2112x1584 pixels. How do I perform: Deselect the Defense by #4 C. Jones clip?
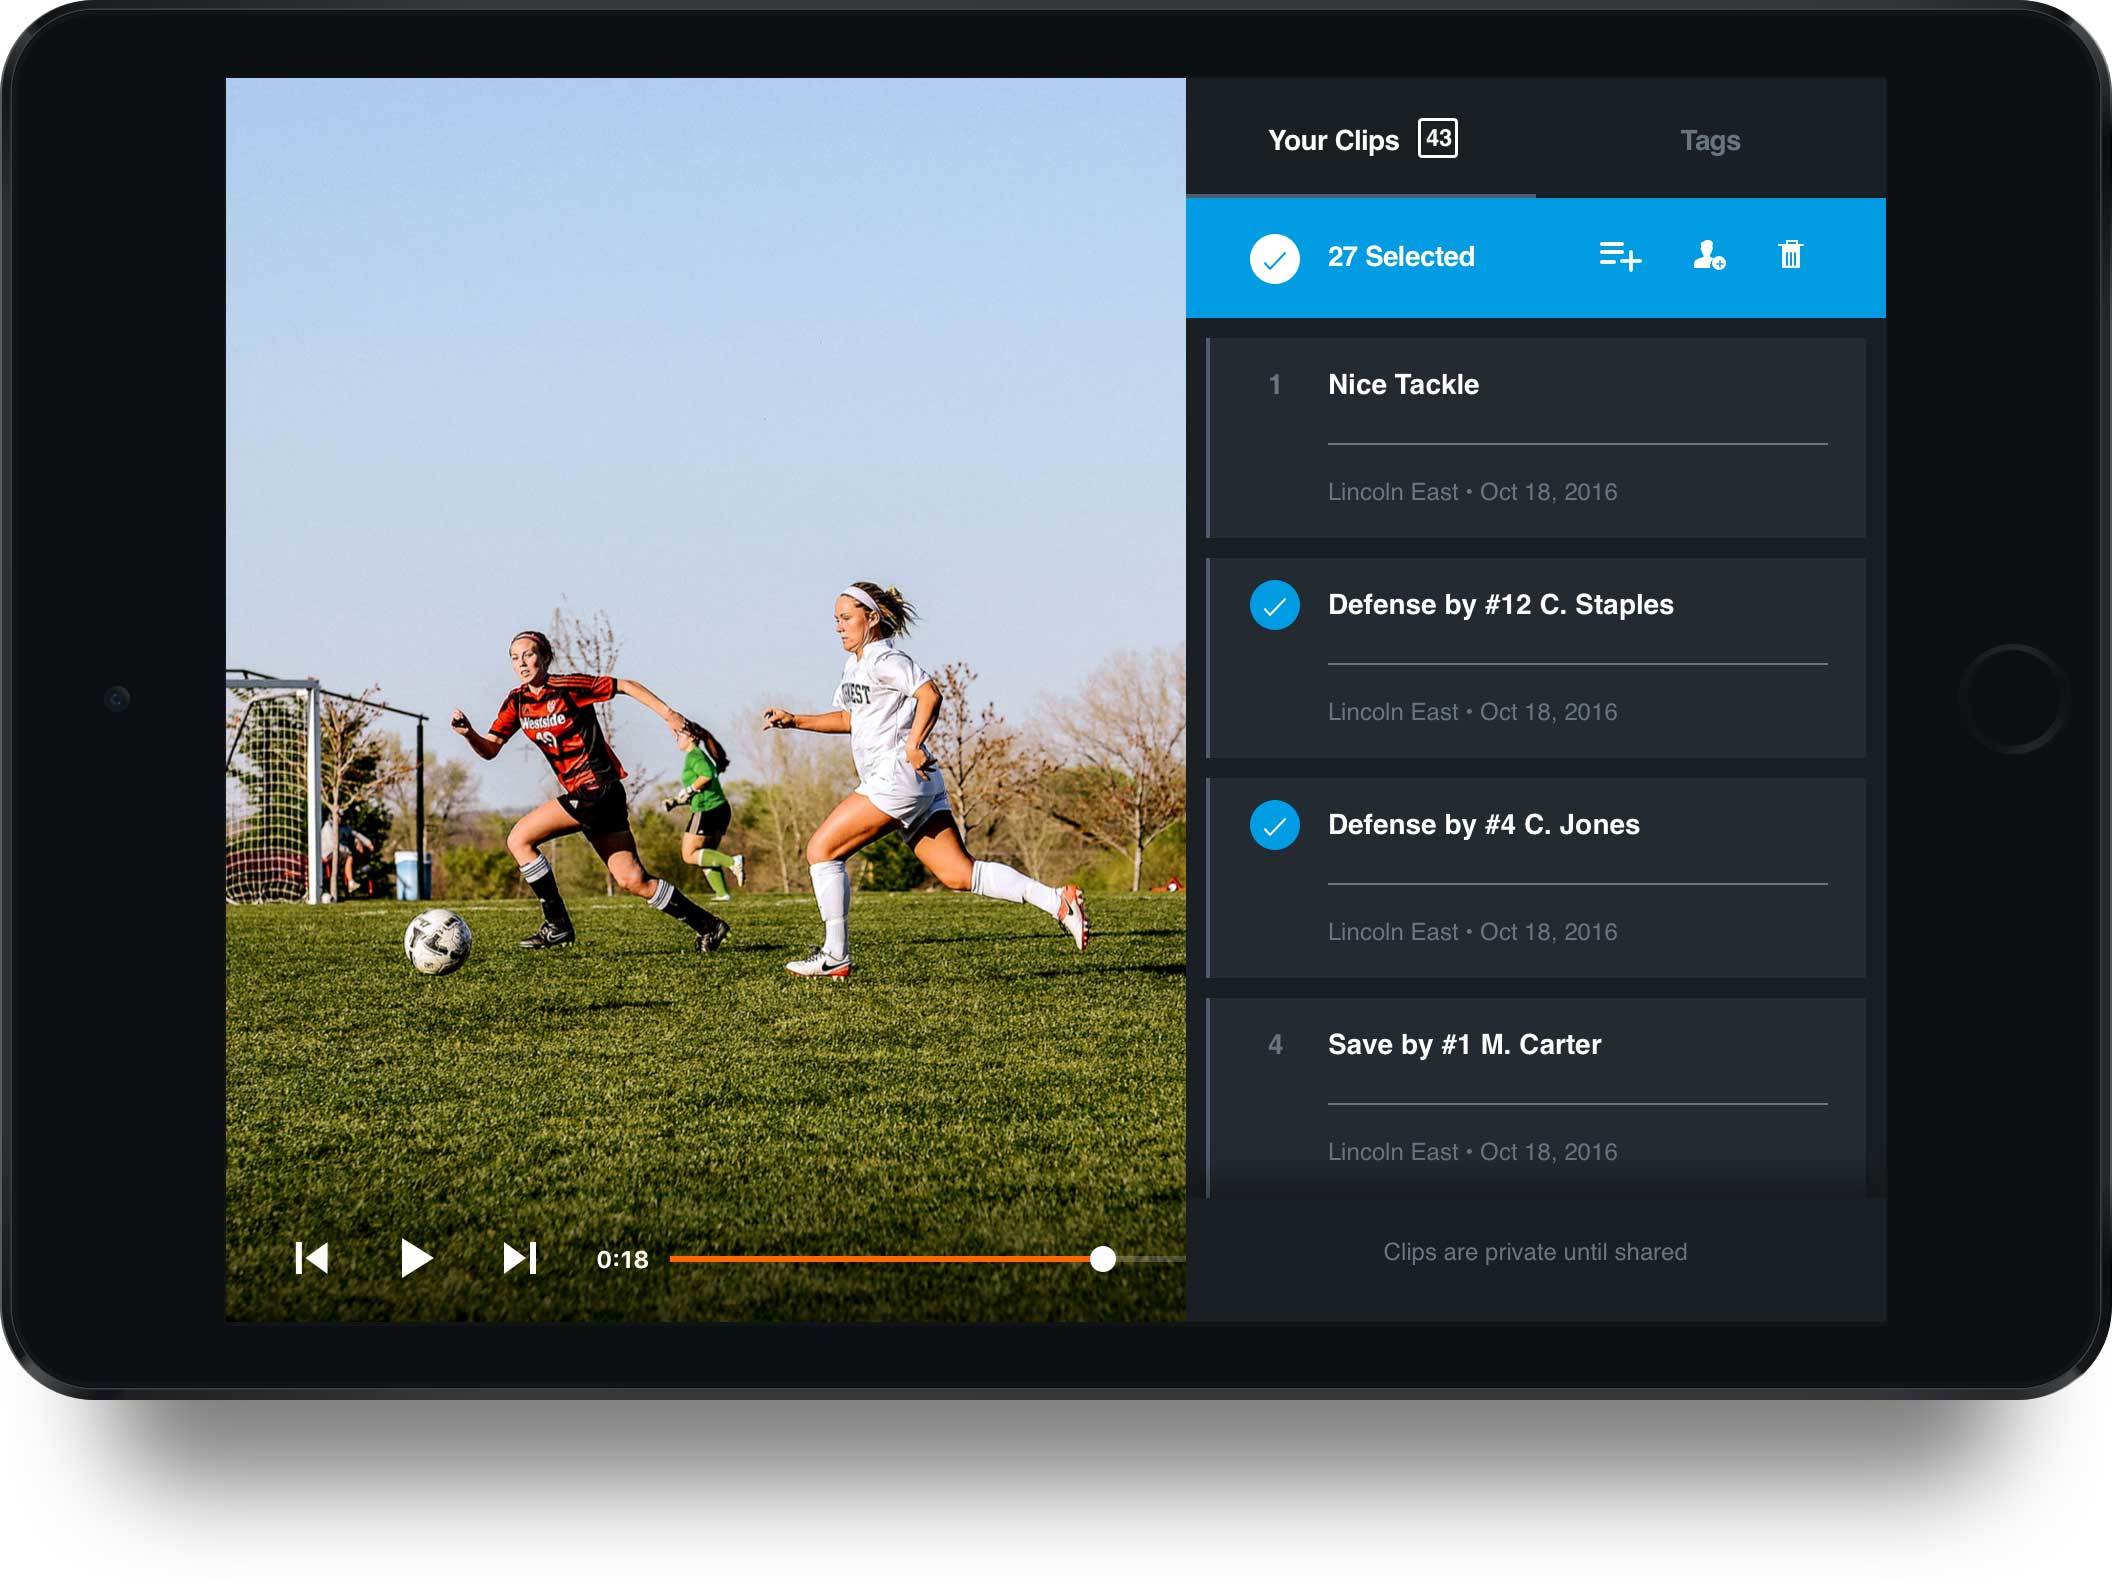pos(1274,824)
